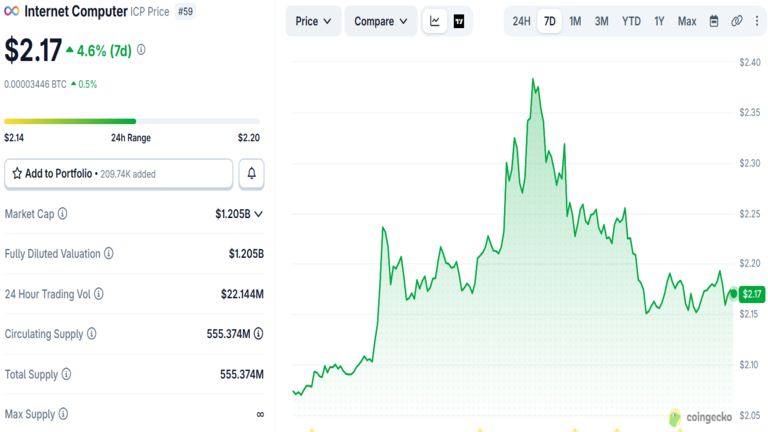This screenshot has width=768, height=432.
Task: Show Market Cap info tooltip icon
Action: tap(63, 214)
